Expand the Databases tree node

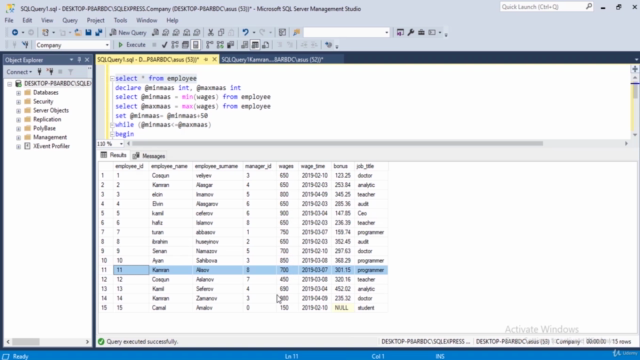pos(18,93)
